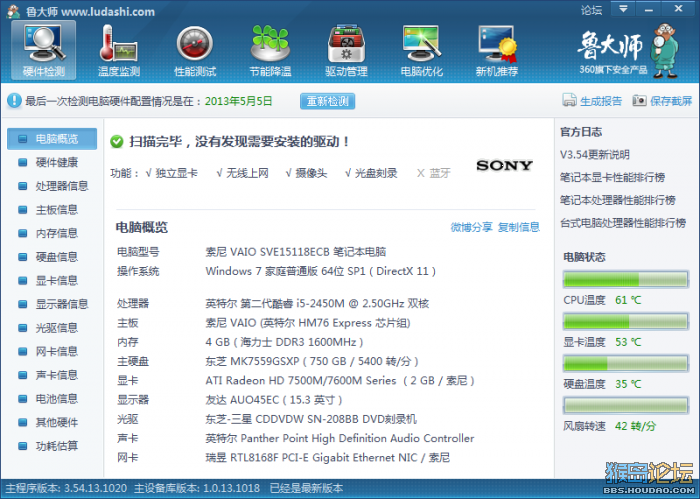Click the 4 GB 海力士 DDR3 memory text
Image resolution: width=700 pixels, height=499 pixels.
284,342
